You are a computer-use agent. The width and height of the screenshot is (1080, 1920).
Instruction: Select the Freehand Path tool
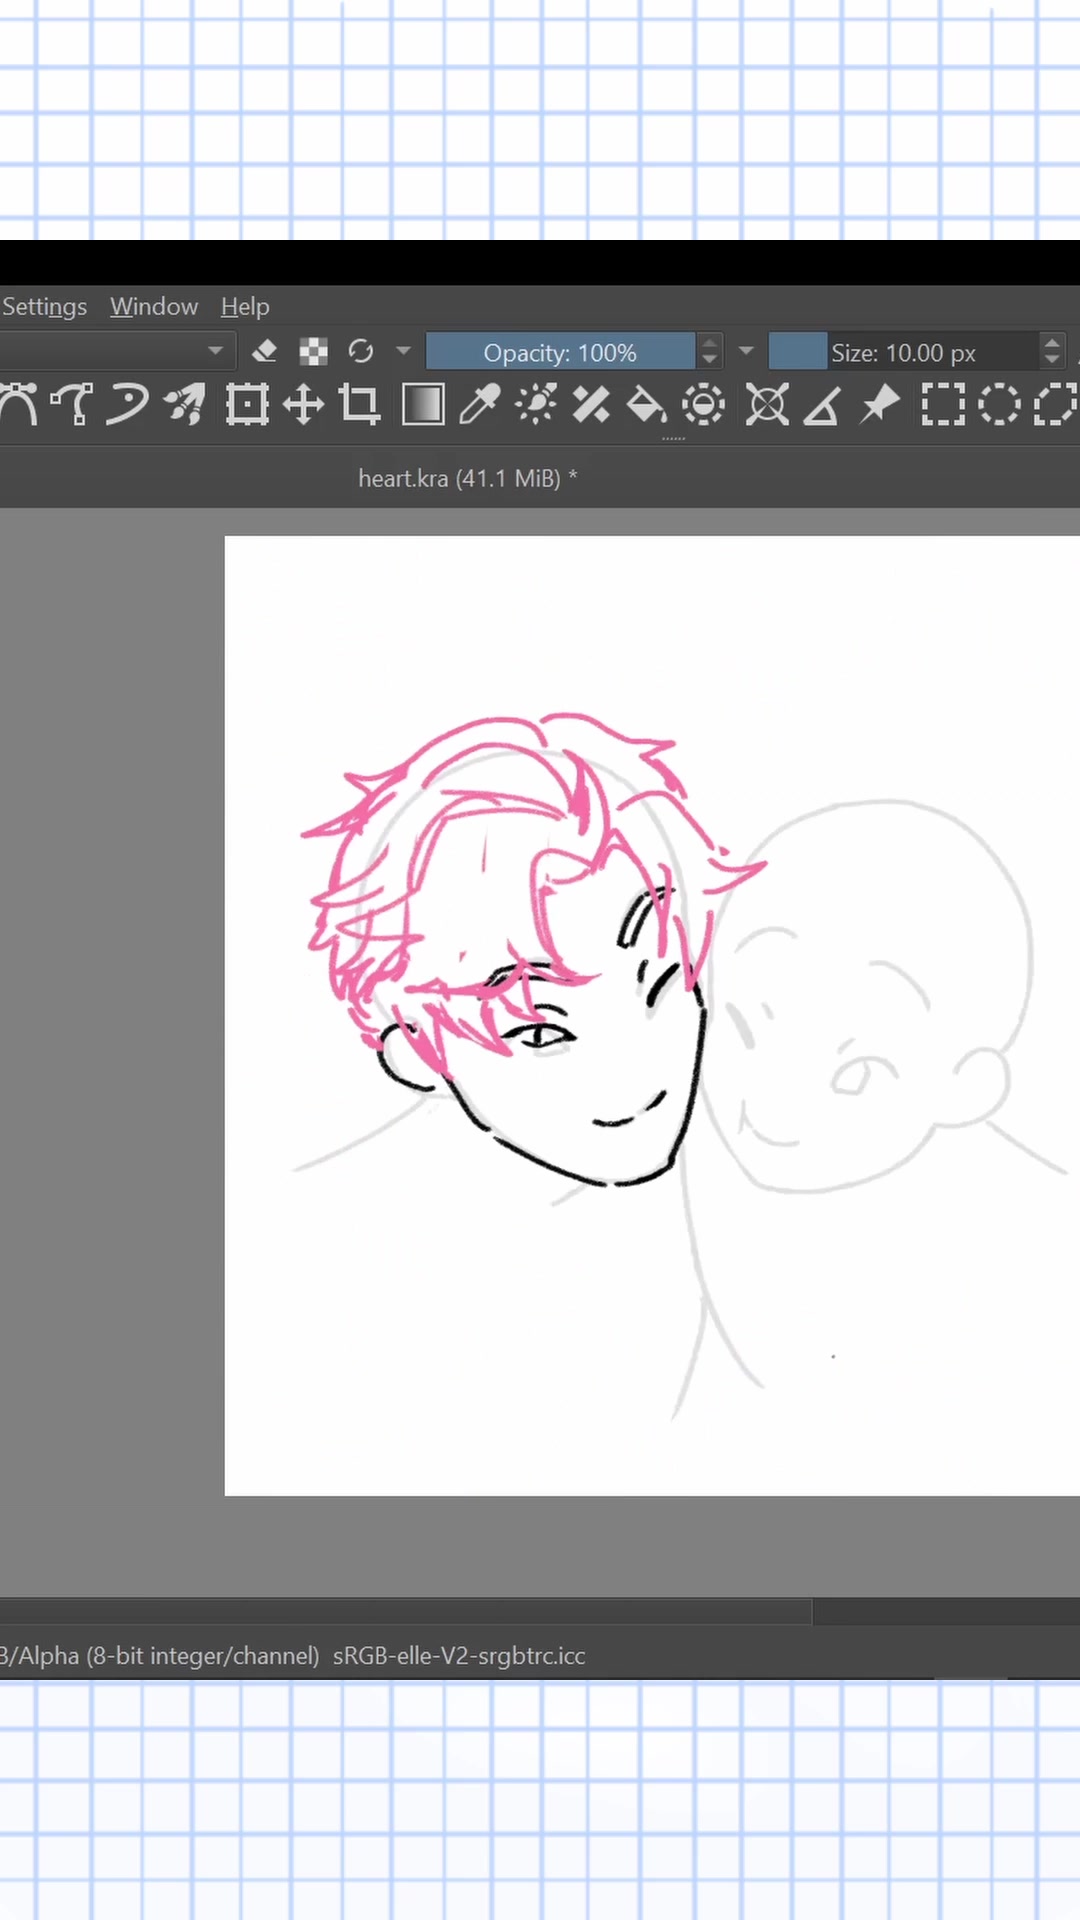pos(73,405)
